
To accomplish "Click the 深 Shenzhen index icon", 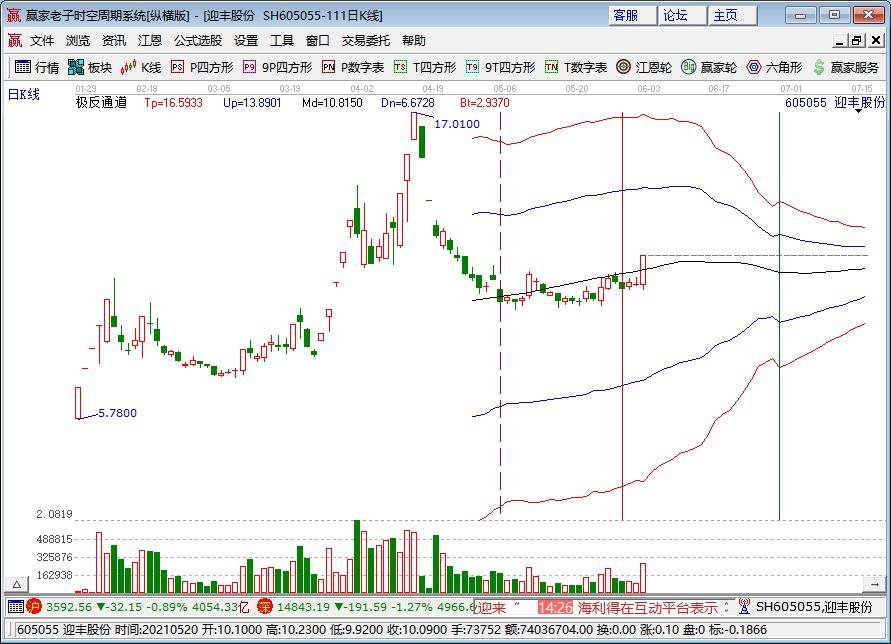I will 265,606.
